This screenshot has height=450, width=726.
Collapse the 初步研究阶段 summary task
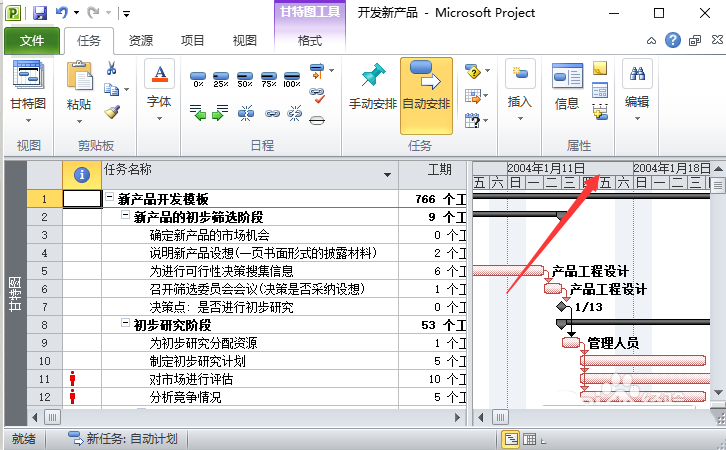125,323
